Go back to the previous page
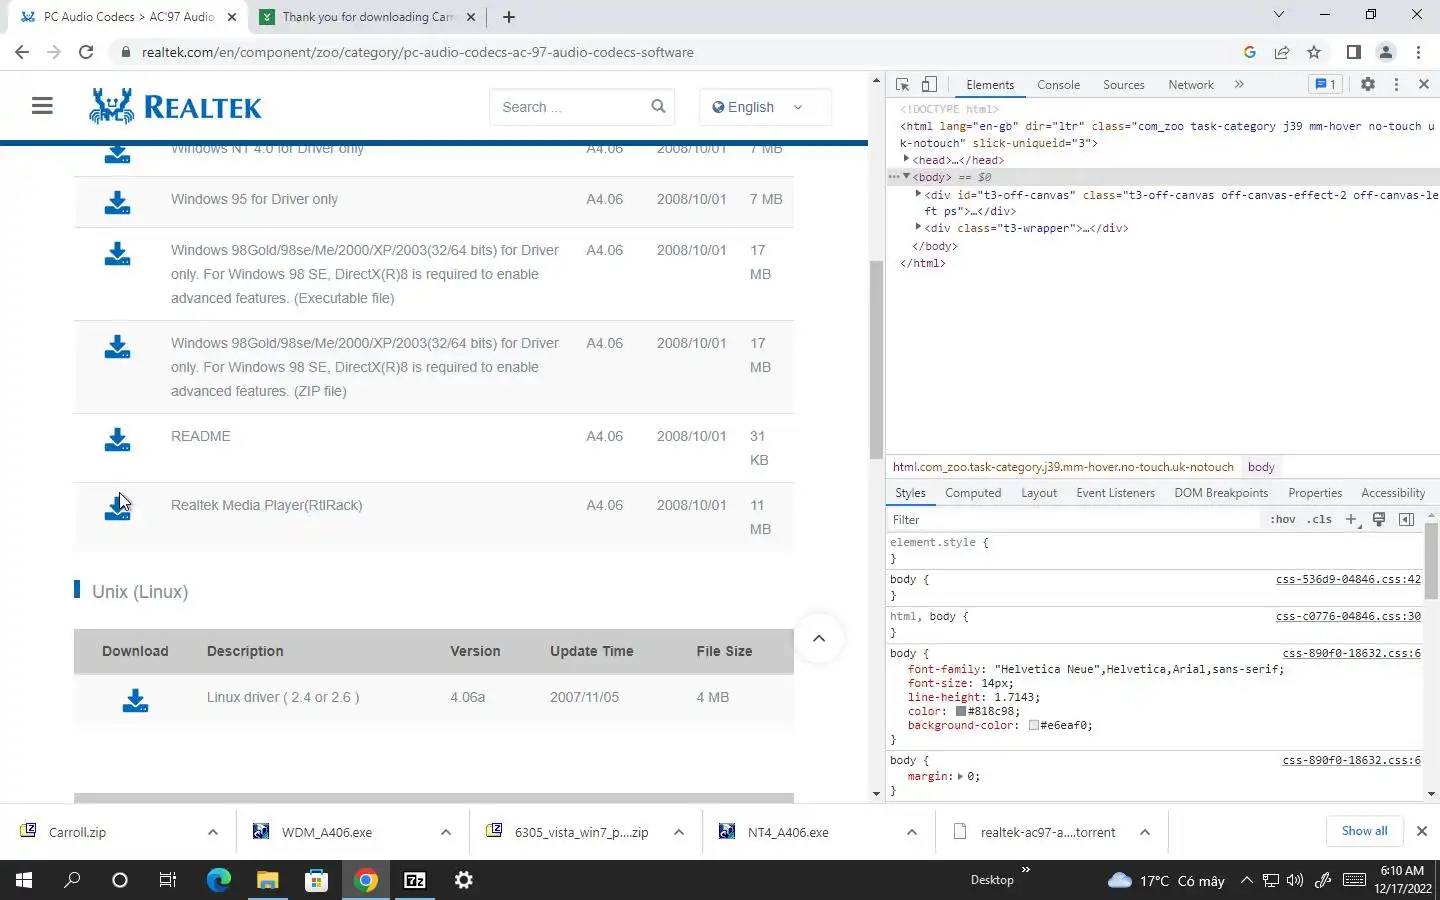This screenshot has height=900, width=1440. (x=22, y=52)
